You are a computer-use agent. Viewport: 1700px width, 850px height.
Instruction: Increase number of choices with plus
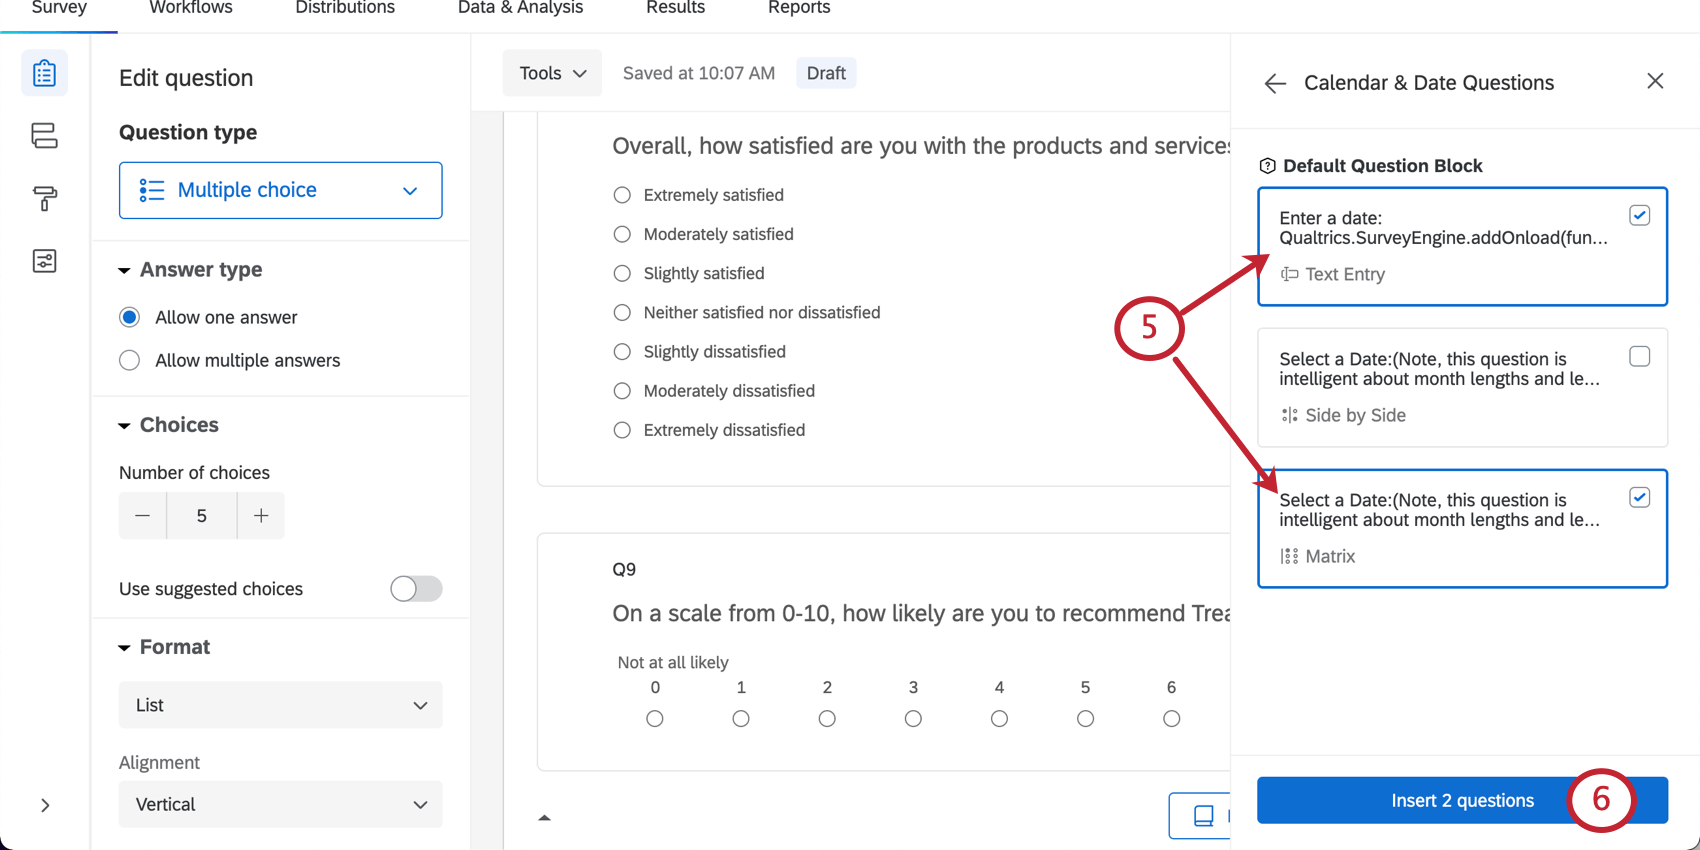(x=261, y=516)
